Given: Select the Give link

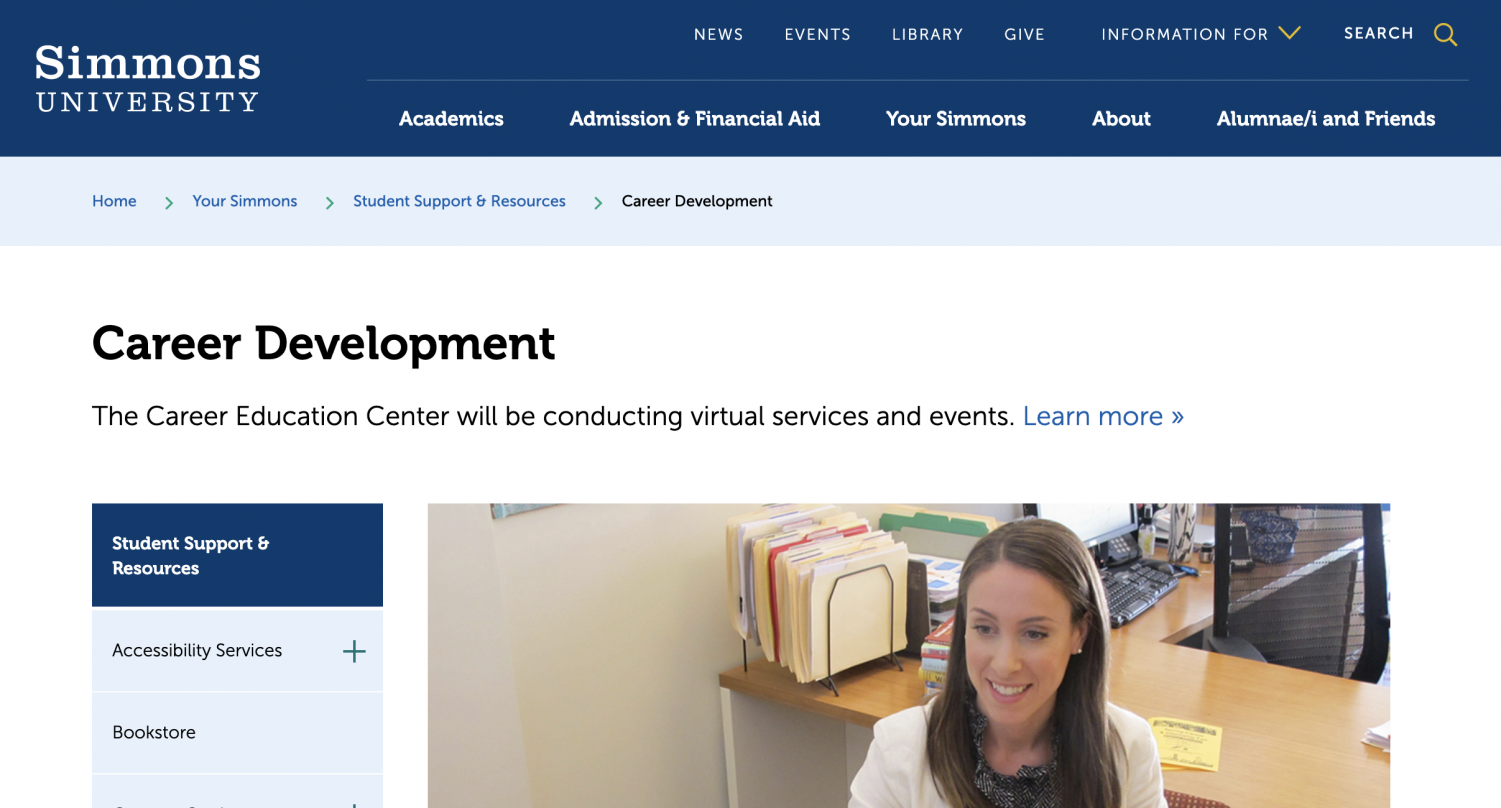Looking at the screenshot, I should click(1024, 34).
